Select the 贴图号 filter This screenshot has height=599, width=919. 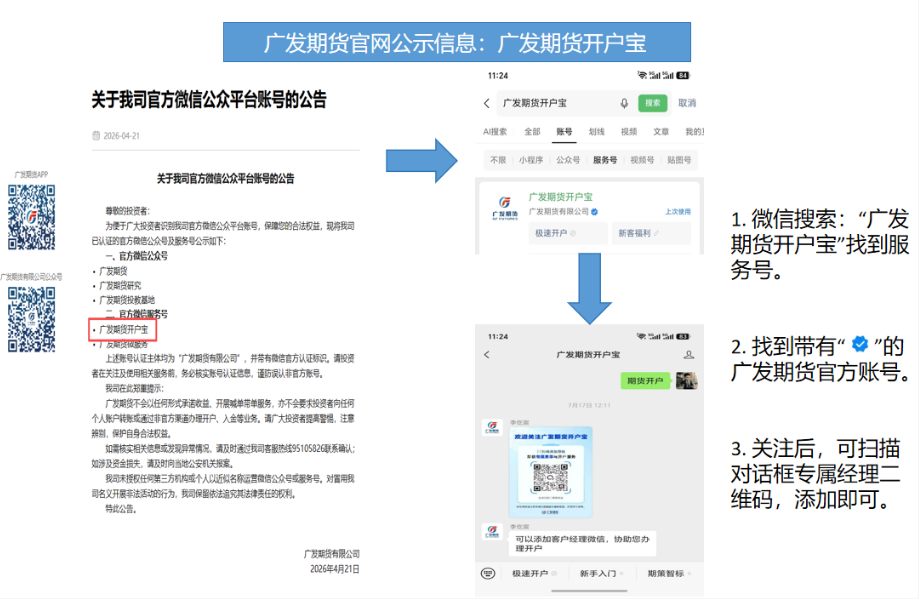(679, 160)
